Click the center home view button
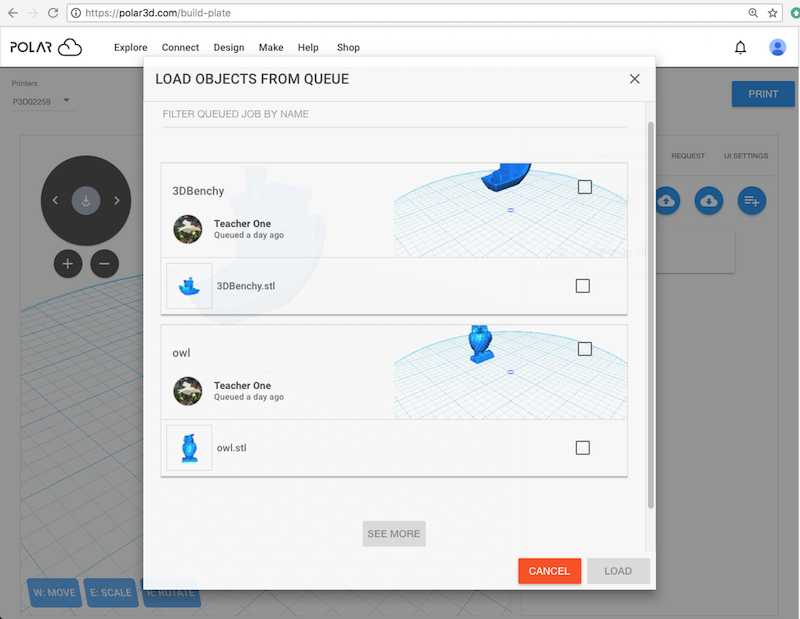The height and width of the screenshot is (619, 800). [x=86, y=201]
